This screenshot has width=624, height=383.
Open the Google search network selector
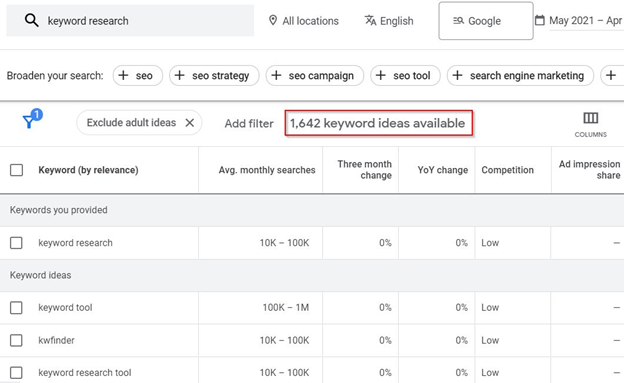click(x=486, y=21)
